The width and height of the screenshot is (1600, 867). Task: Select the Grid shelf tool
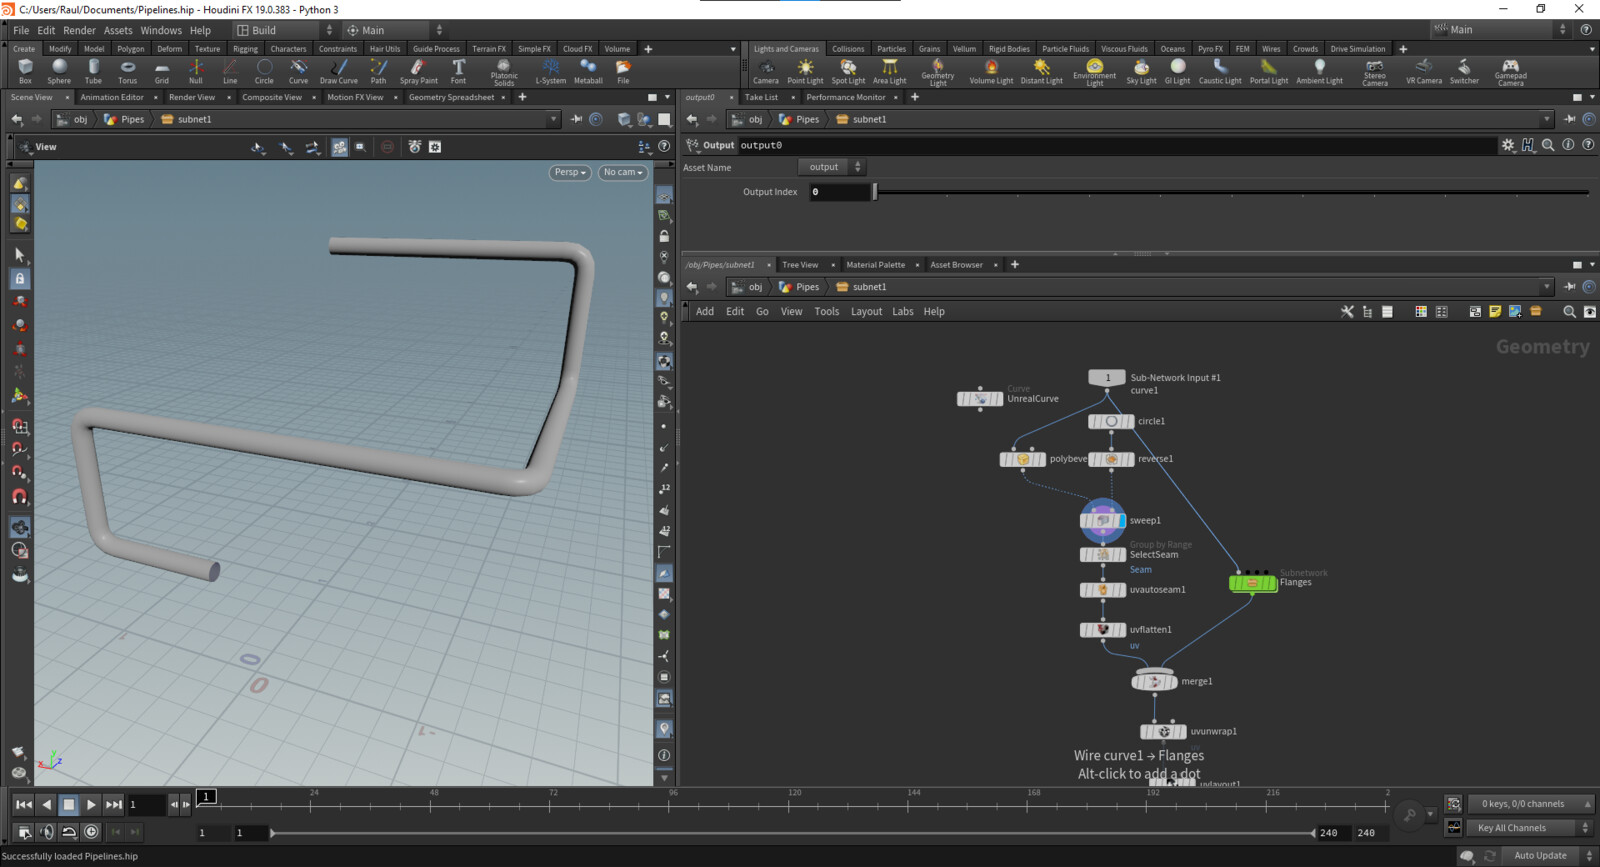(161, 71)
